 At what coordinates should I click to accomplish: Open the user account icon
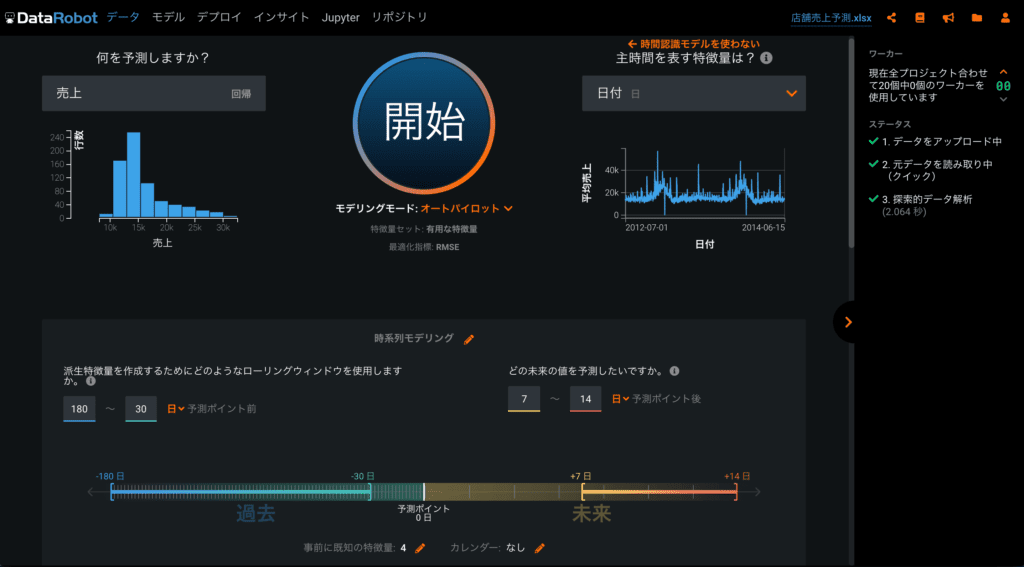(x=1005, y=18)
